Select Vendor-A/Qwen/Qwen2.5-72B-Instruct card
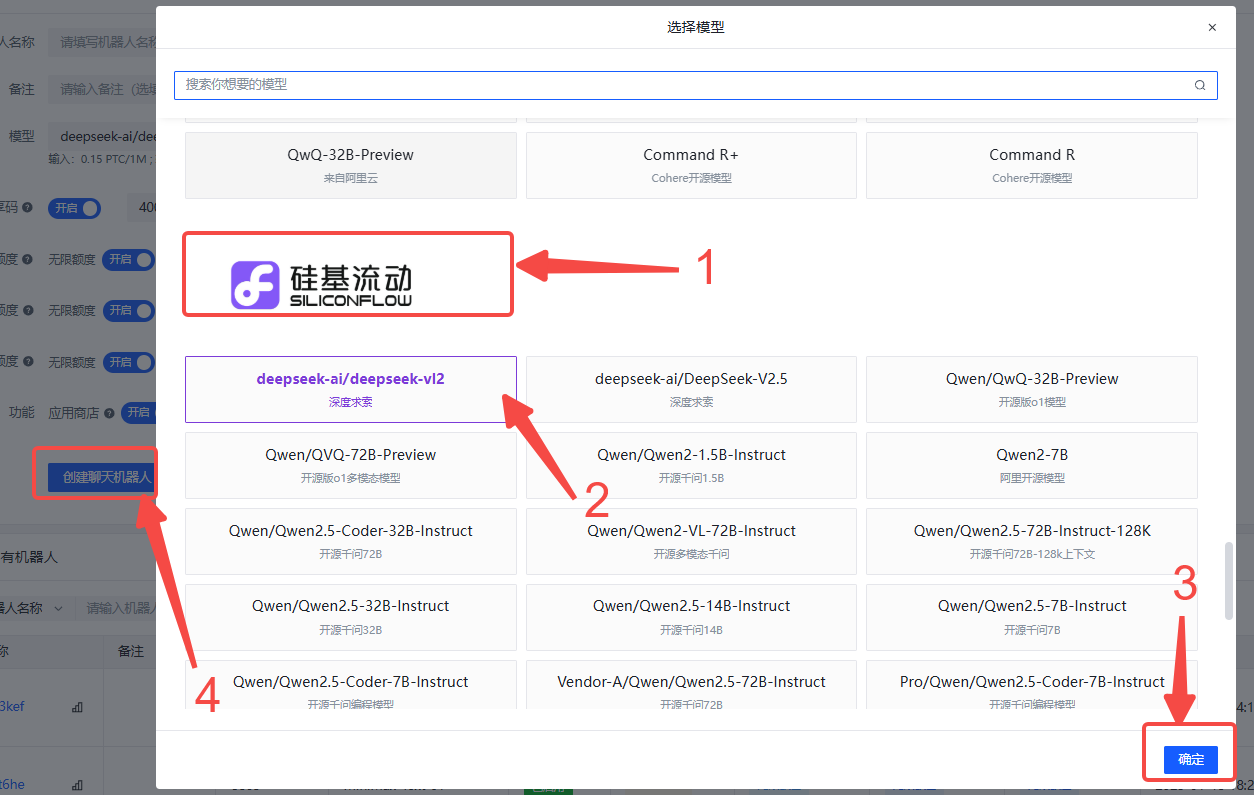1254x795 pixels. coord(691,685)
